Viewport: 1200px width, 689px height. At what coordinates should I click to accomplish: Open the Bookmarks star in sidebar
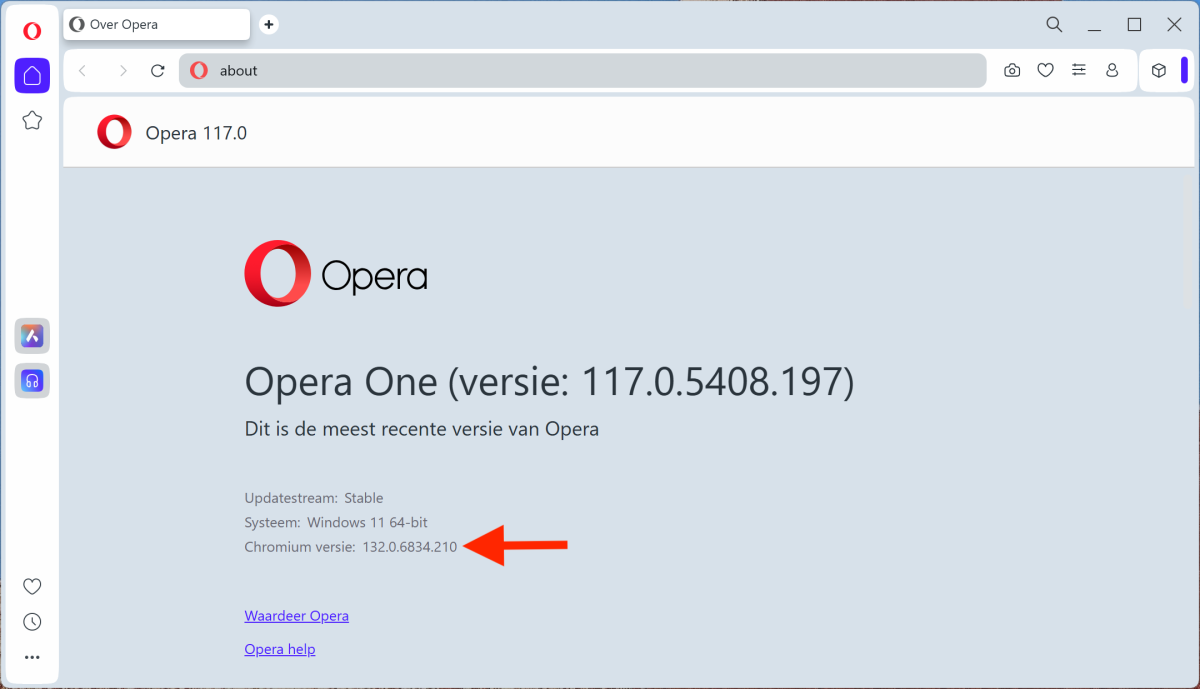click(x=32, y=121)
